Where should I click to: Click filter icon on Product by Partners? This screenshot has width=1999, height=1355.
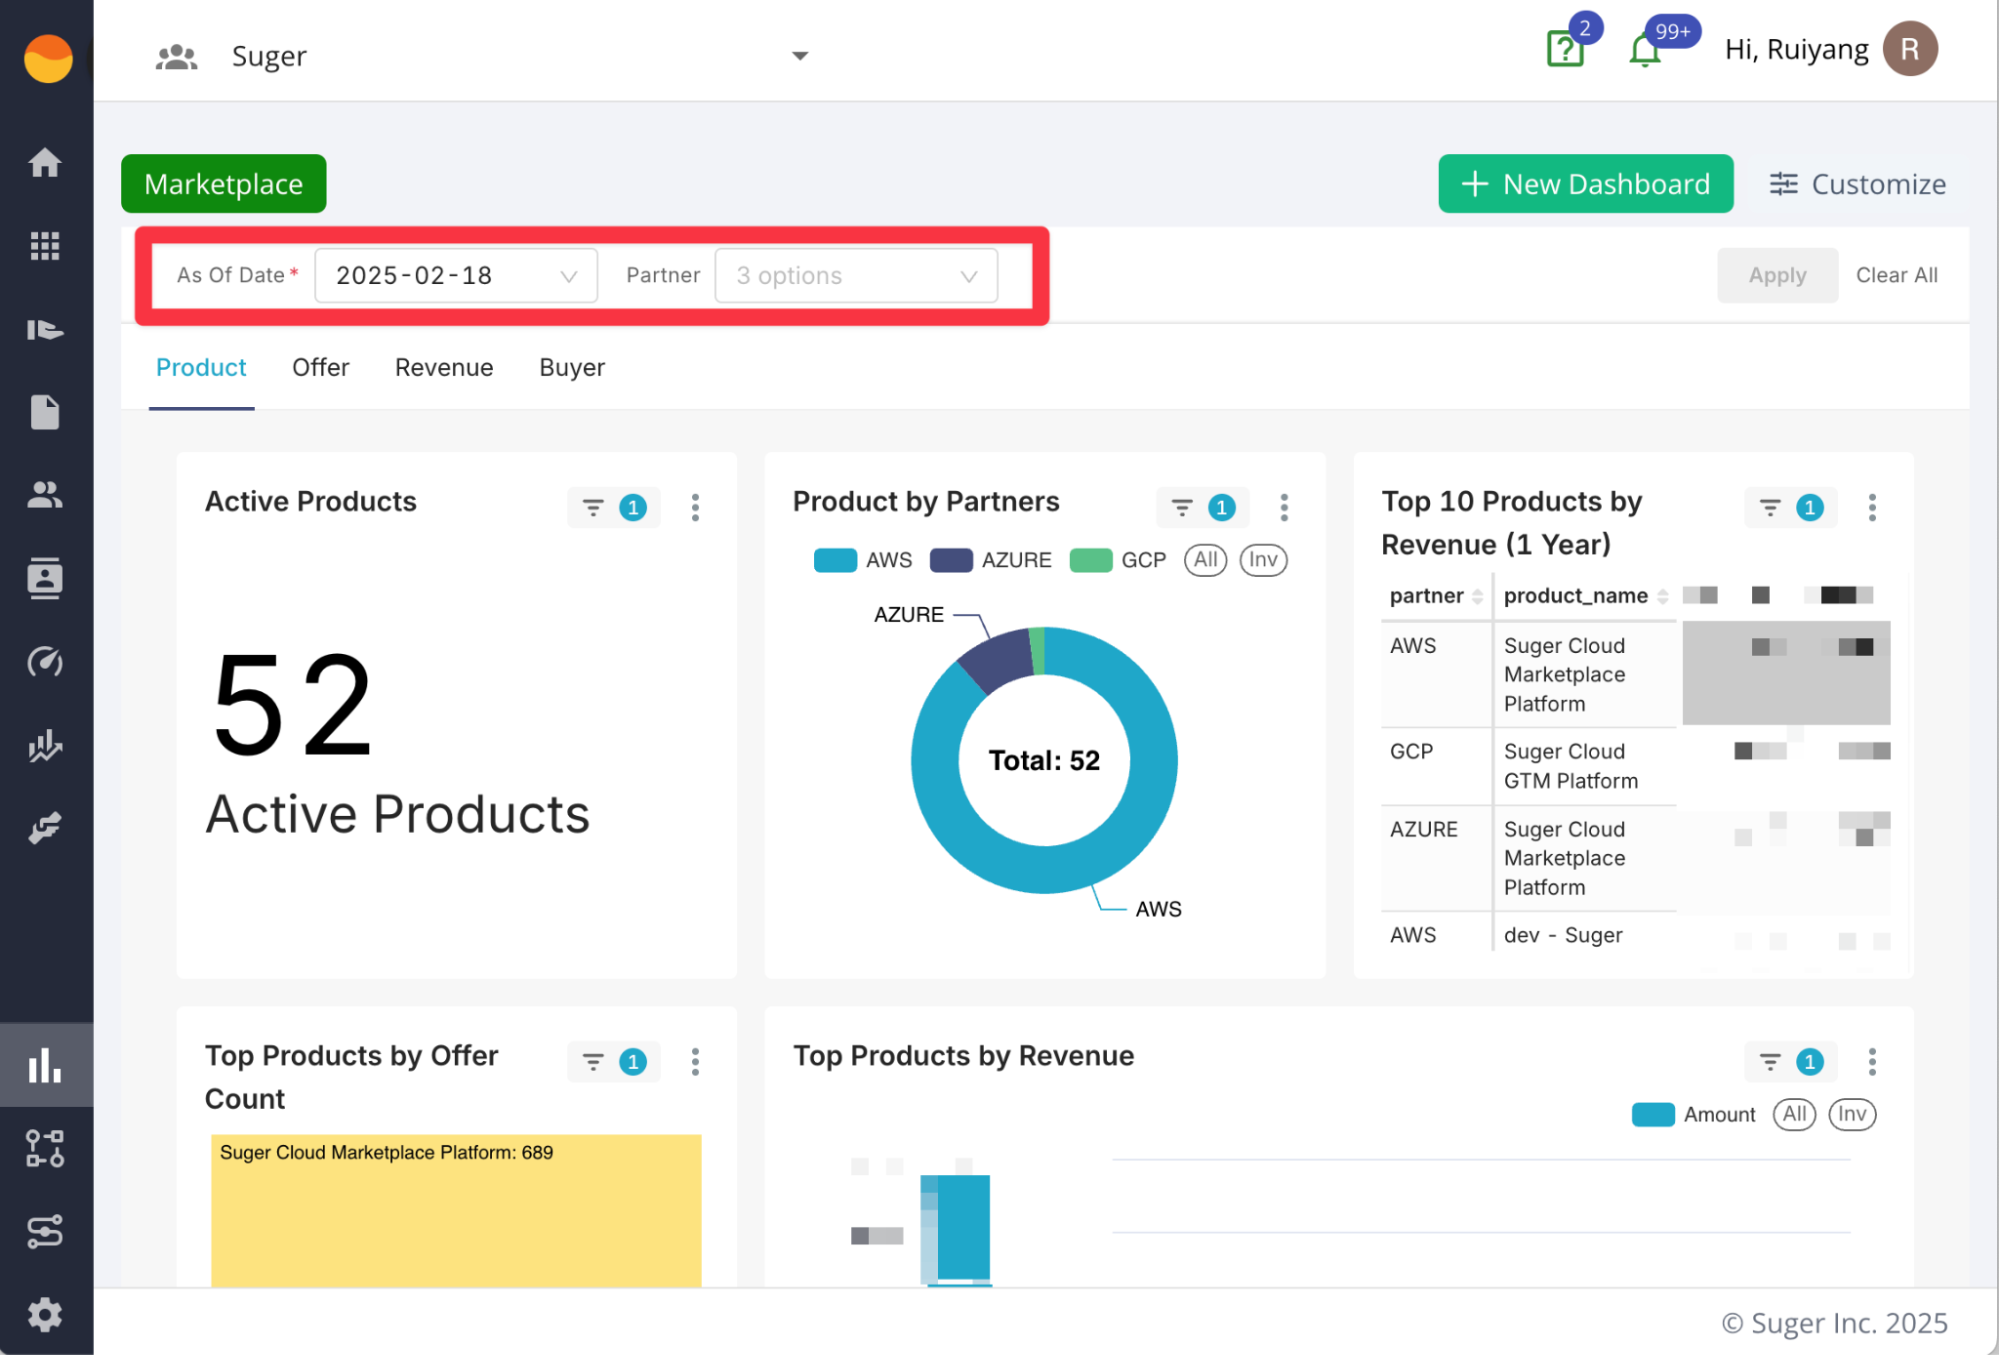tap(1182, 508)
